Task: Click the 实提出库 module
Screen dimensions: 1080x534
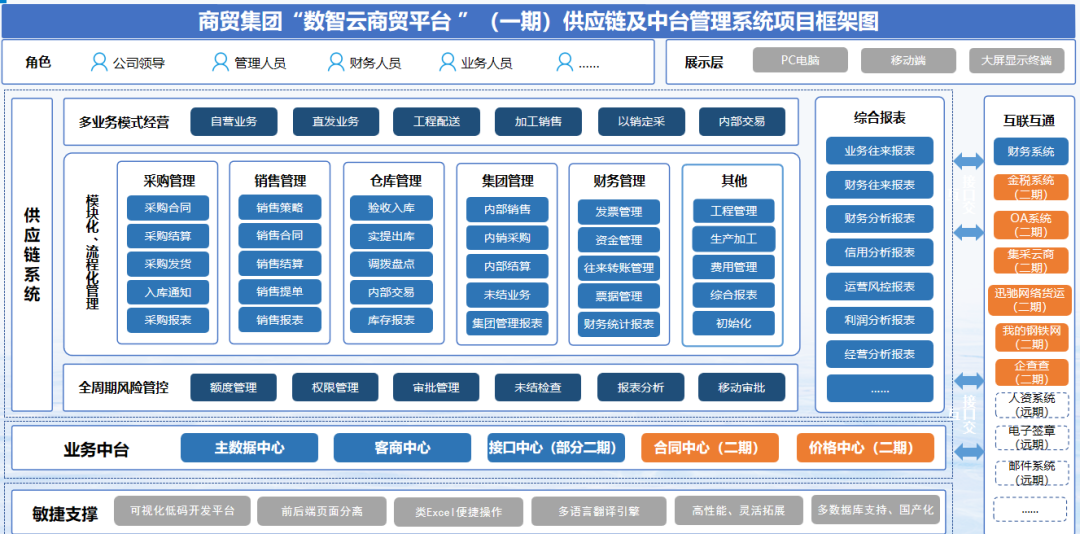Action: (391, 236)
